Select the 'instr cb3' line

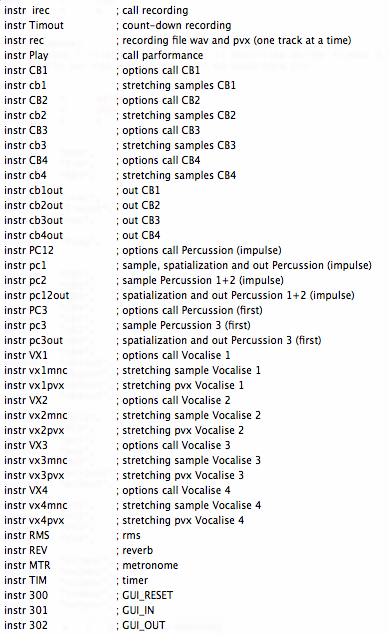[x=25, y=145]
